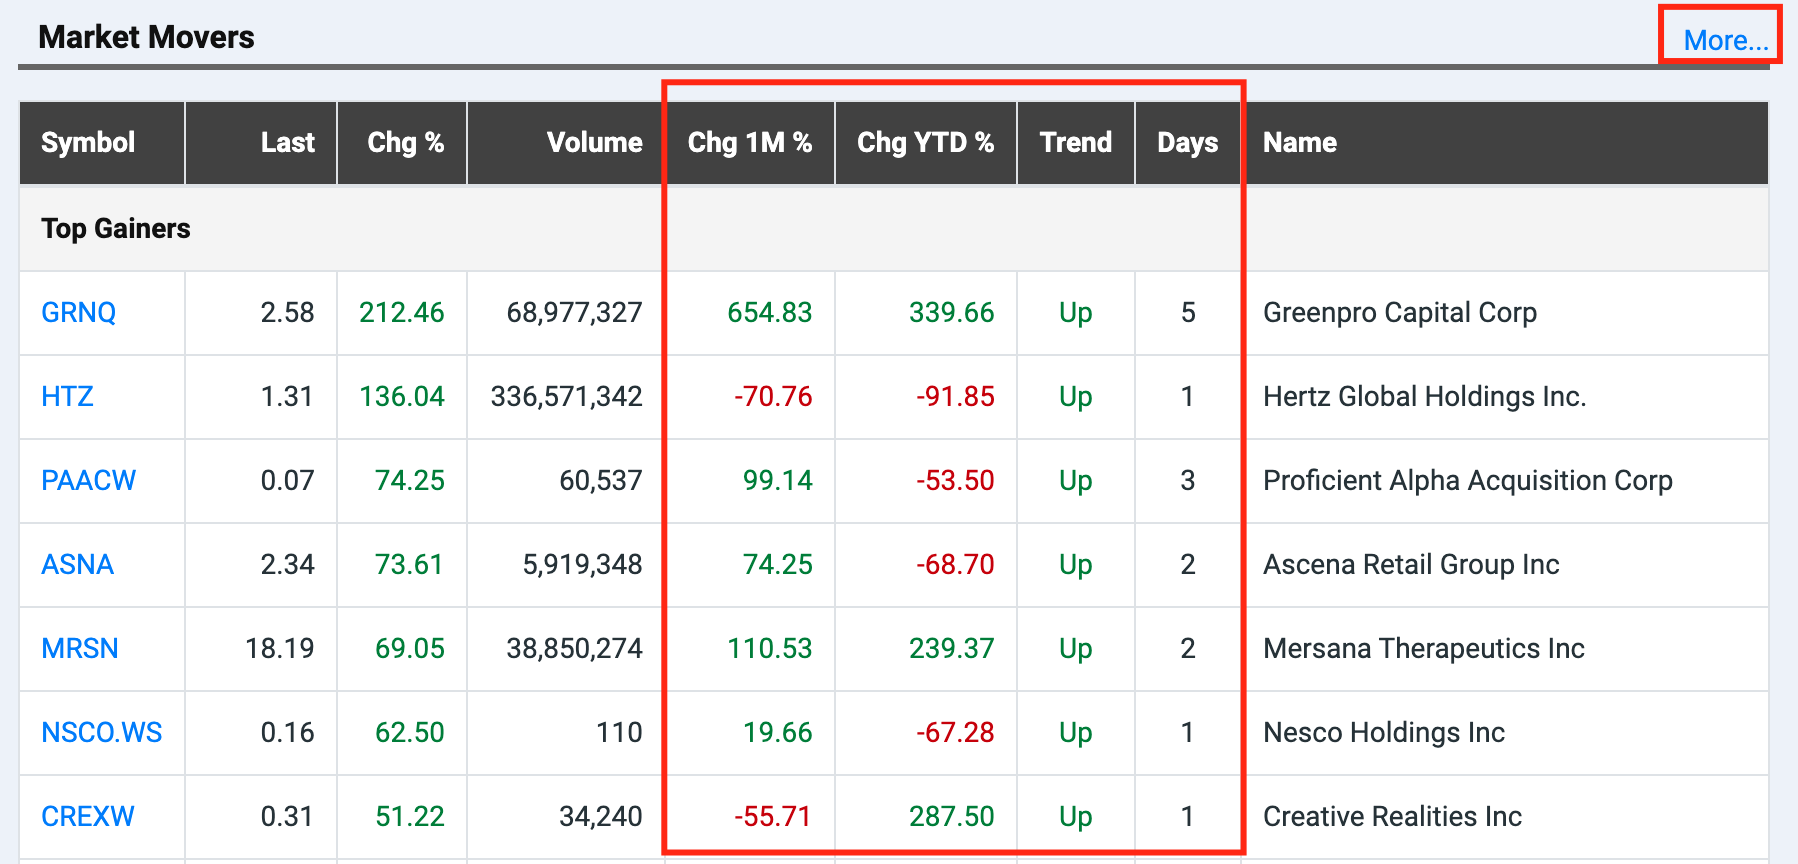The height and width of the screenshot is (864, 1798).
Task: Click the 69.05 change percent for MRSN
Action: (x=410, y=649)
